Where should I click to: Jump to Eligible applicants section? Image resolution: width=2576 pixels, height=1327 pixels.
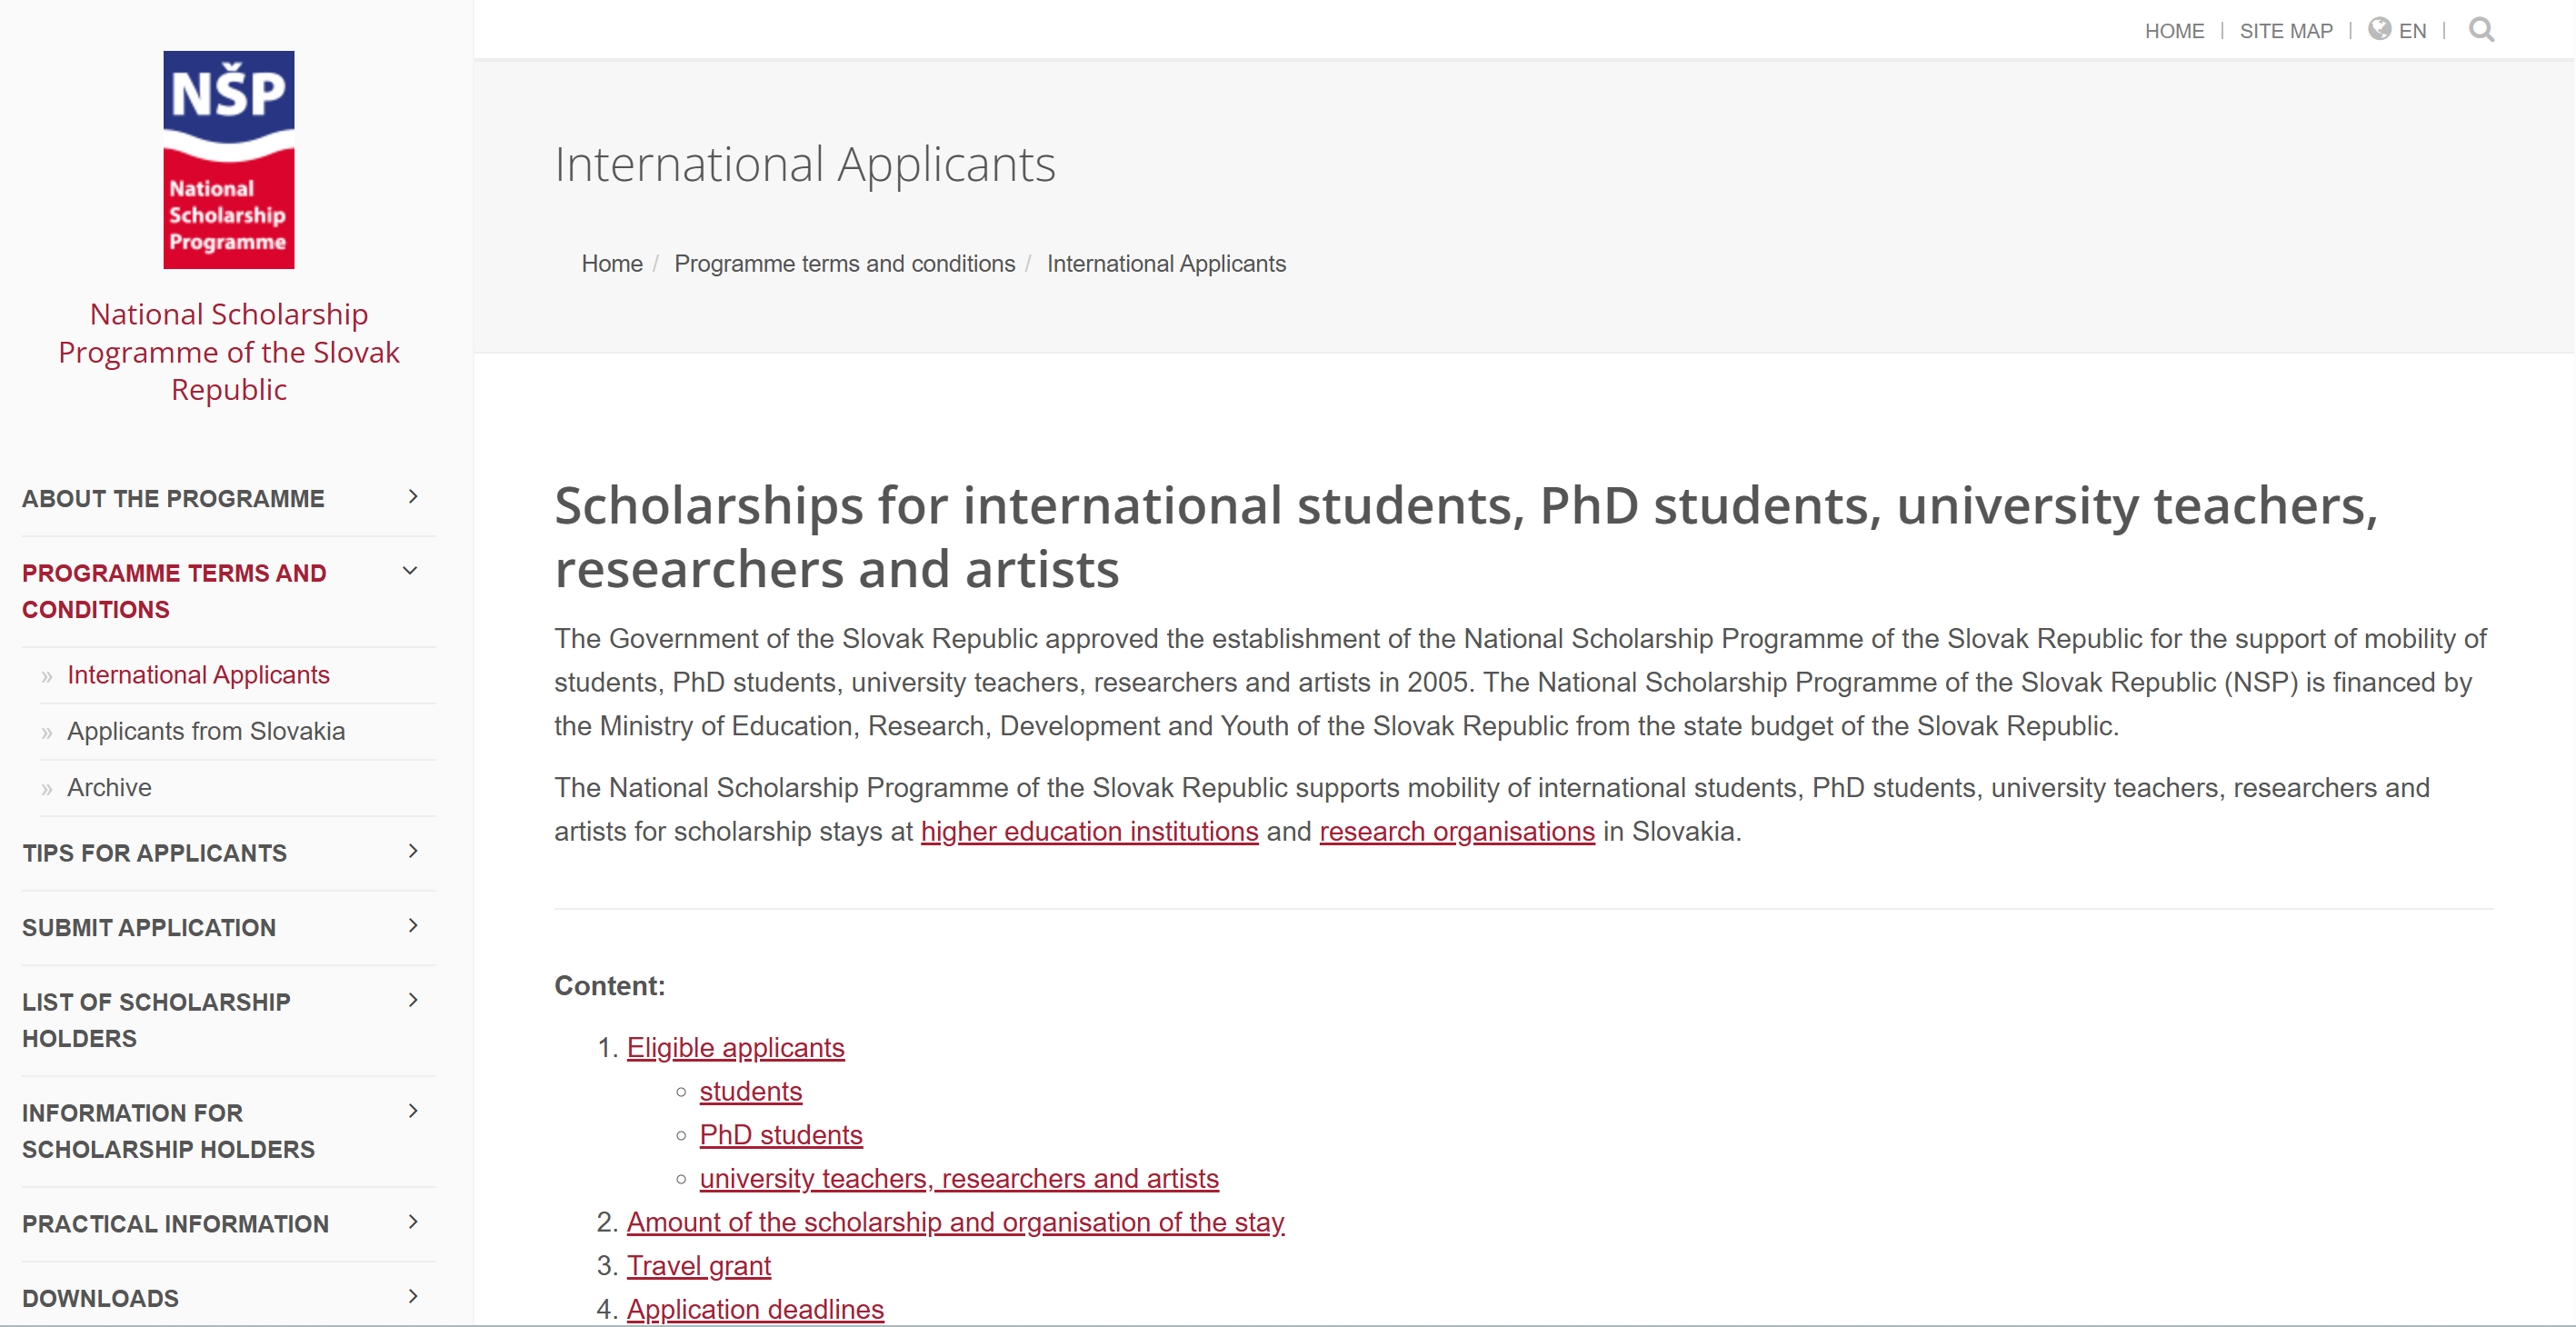tap(735, 1047)
